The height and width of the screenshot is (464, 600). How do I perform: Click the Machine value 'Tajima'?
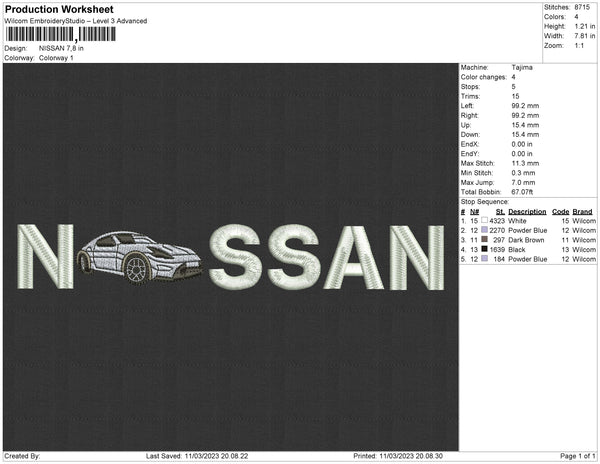[522, 67]
